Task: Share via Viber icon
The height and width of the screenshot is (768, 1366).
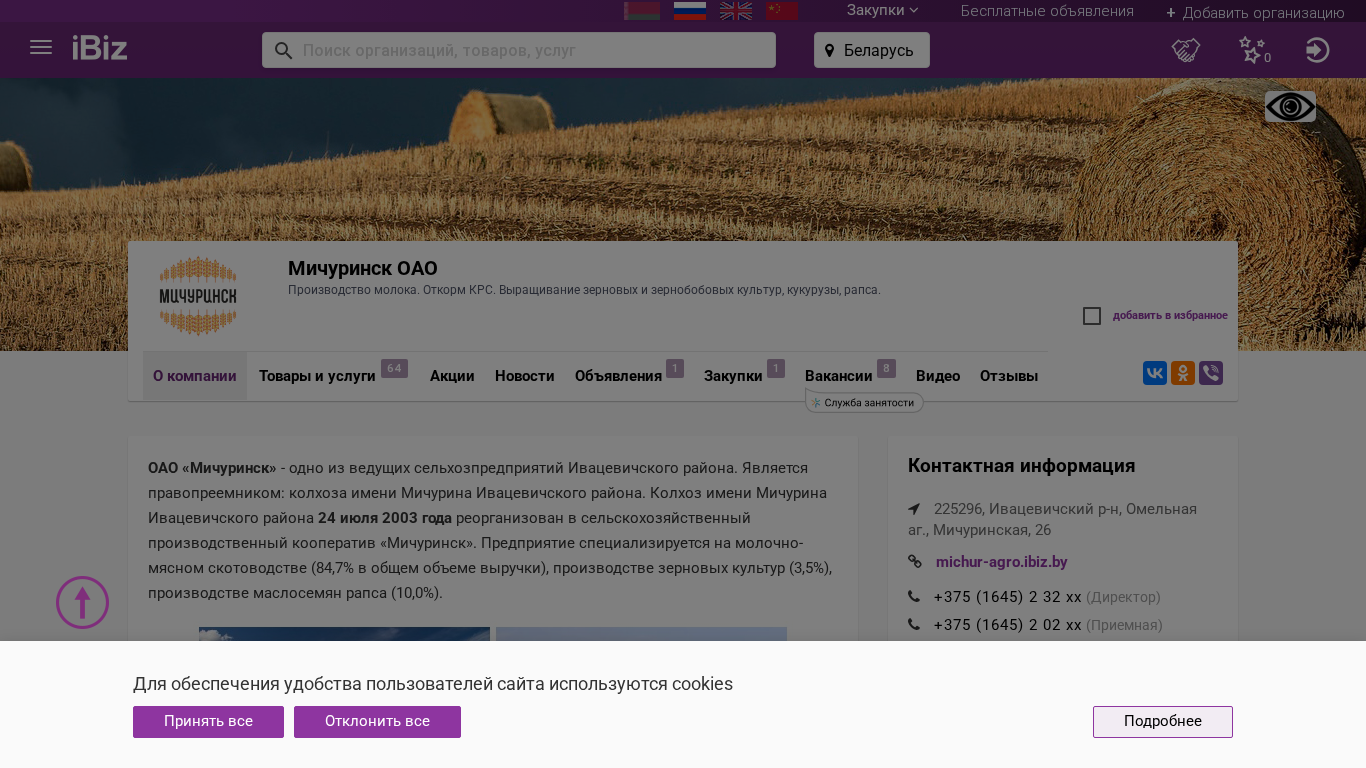Action: click(x=1211, y=374)
